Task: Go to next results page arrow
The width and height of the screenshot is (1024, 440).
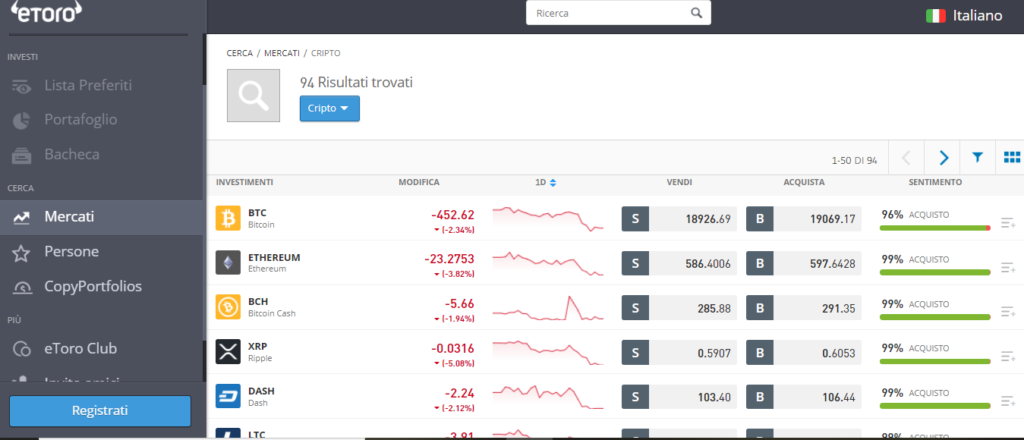Action: 943,157
